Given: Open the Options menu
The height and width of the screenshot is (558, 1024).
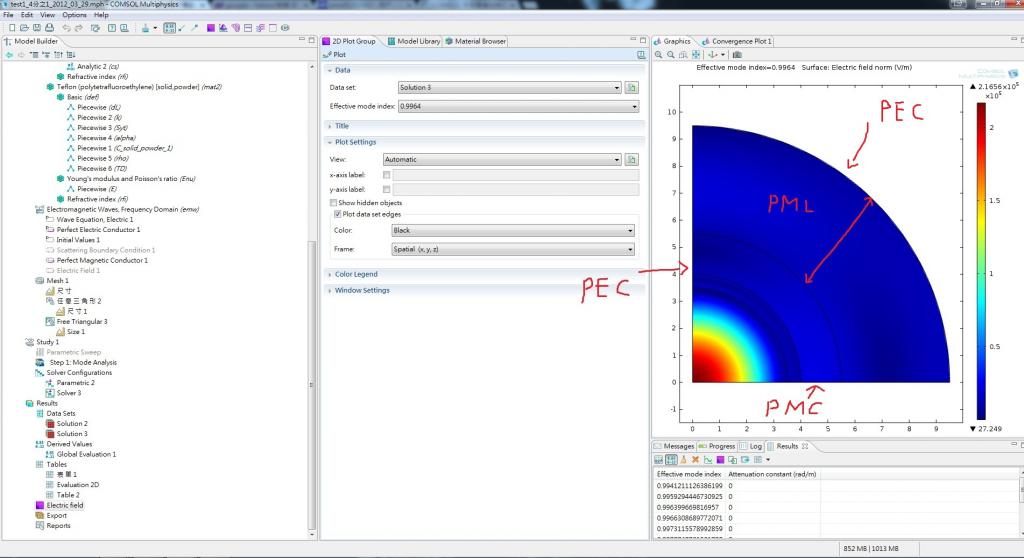Looking at the screenshot, I should (x=74, y=15).
